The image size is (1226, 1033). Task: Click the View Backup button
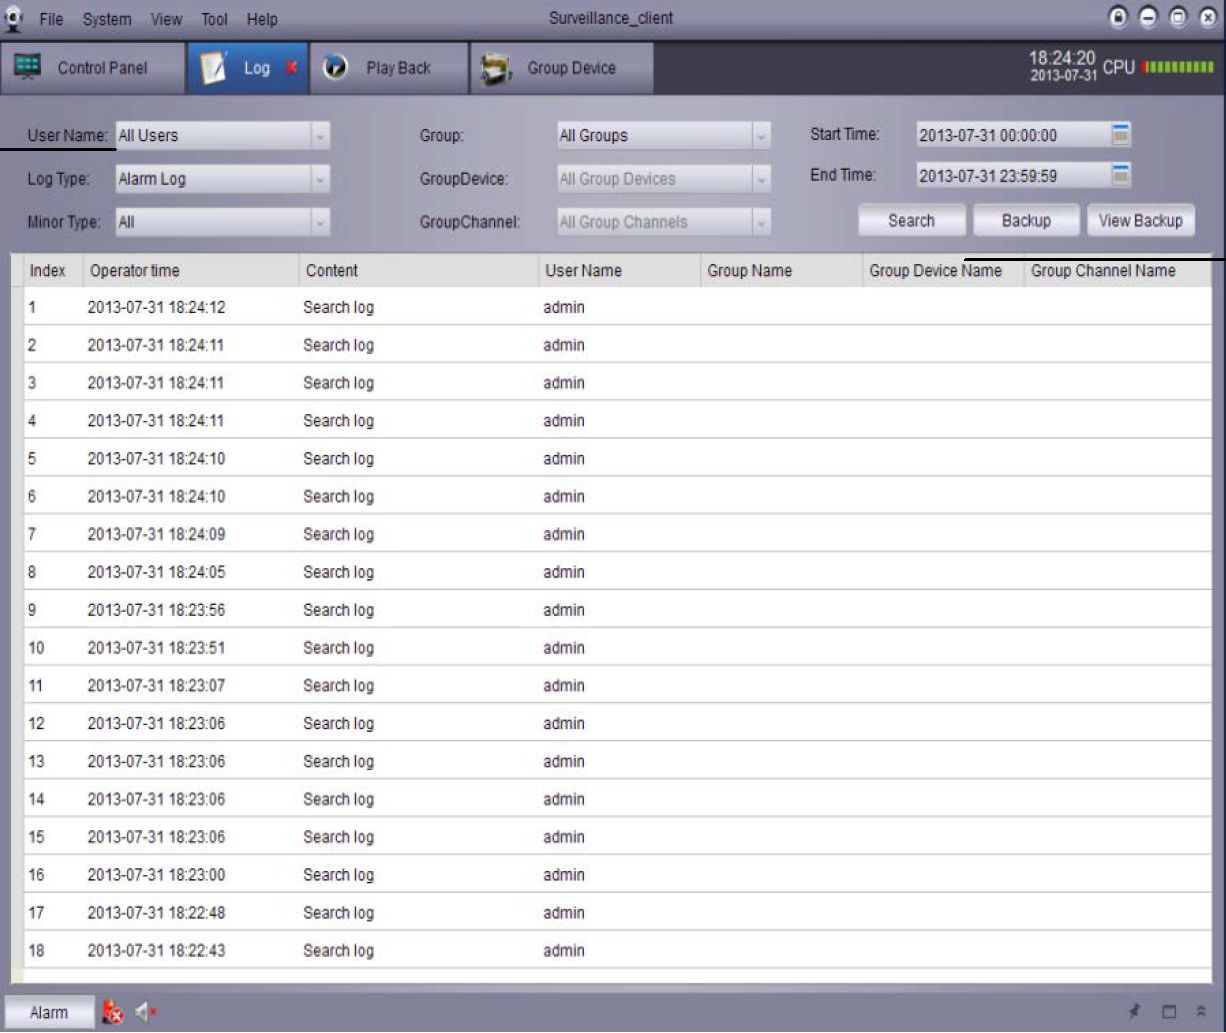click(x=1140, y=221)
